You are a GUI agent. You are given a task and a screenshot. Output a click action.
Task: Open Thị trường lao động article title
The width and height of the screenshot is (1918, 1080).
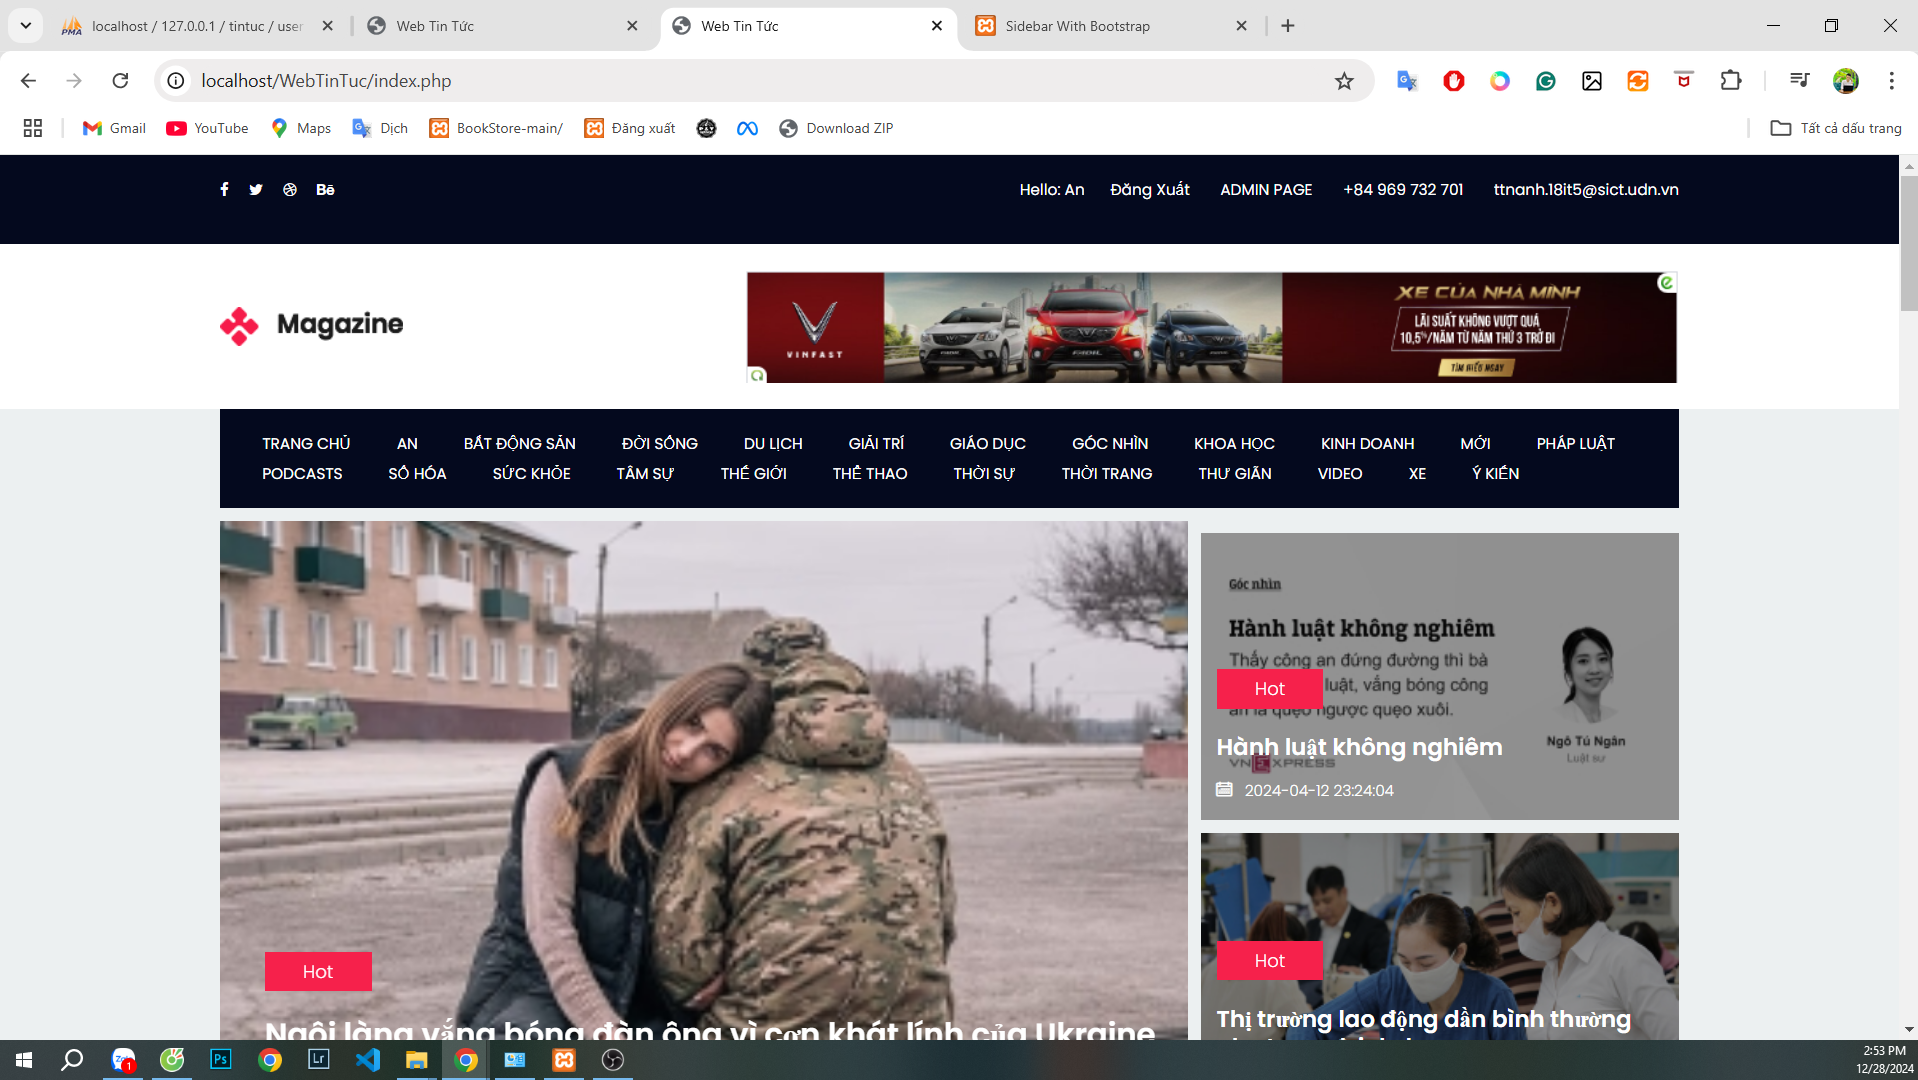pyautogui.click(x=1424, y=1019)
